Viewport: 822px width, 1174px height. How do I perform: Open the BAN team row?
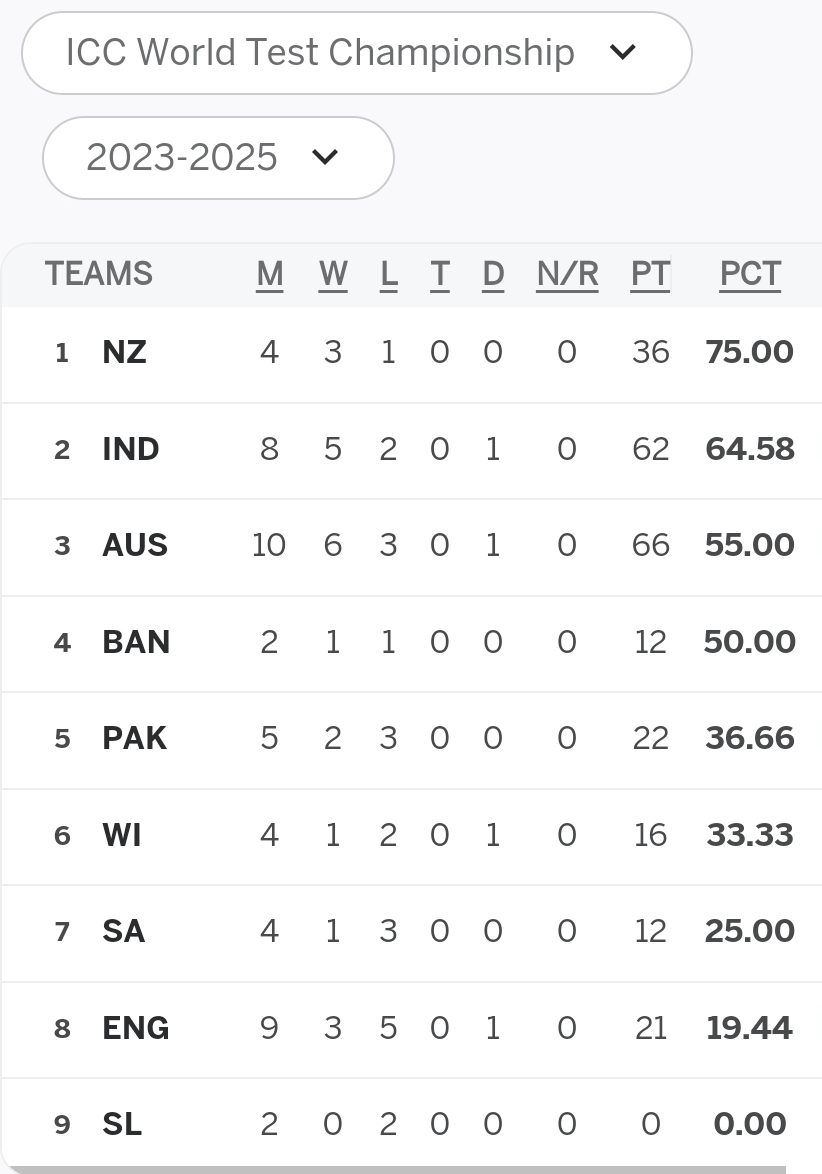click(412, 644)
